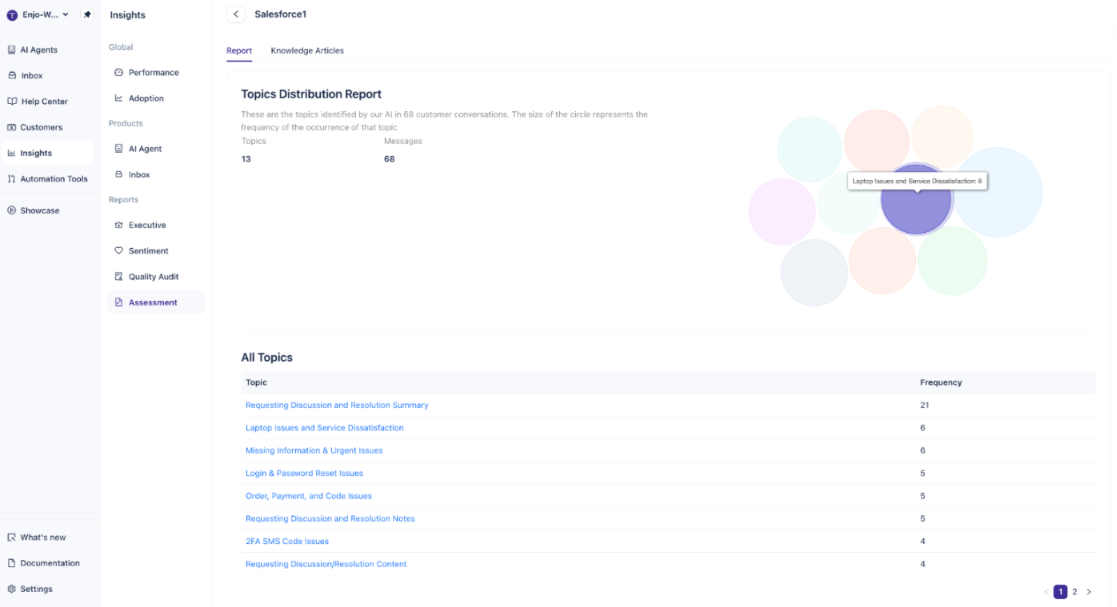Screen dimensions: 1117x607
Task: Click the Settings gear icon
Action: [x=11, y=589]
